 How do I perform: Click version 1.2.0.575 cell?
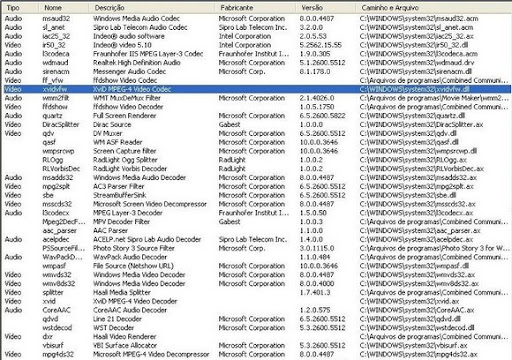tap(315, 310)
